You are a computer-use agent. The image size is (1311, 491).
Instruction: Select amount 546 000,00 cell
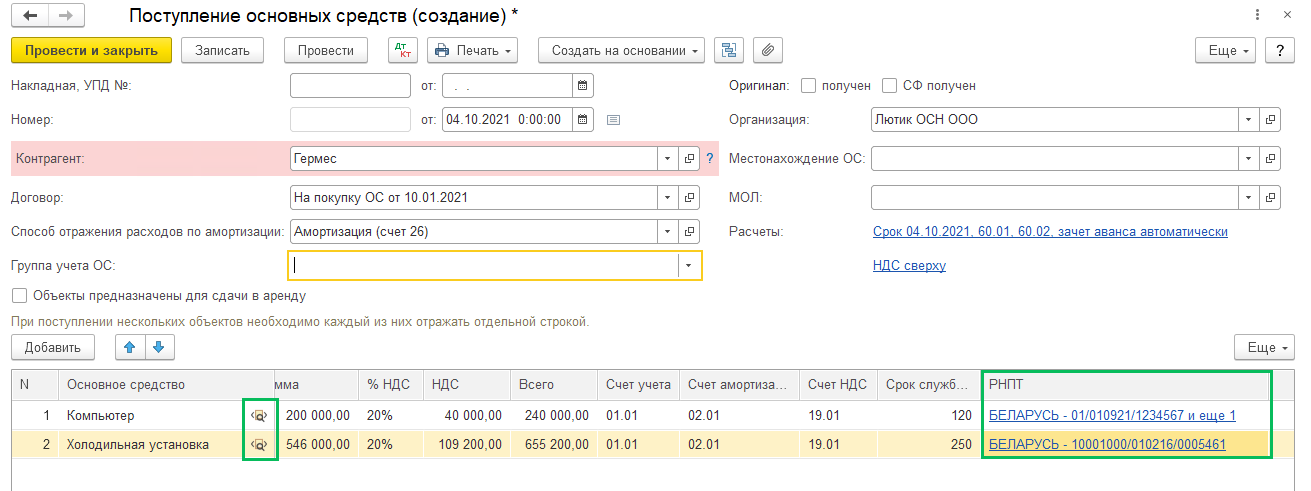pos(316,444)
